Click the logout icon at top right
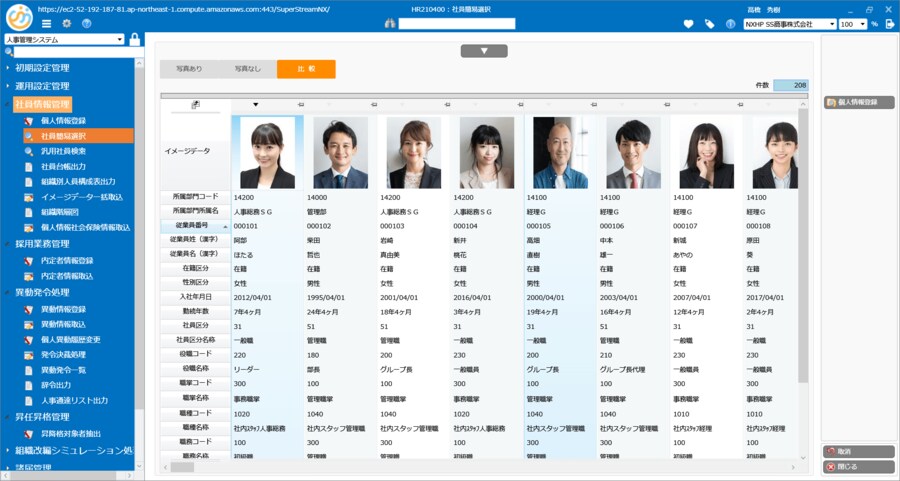The width and height of the screenshot is (900, 481). [890, 24]
